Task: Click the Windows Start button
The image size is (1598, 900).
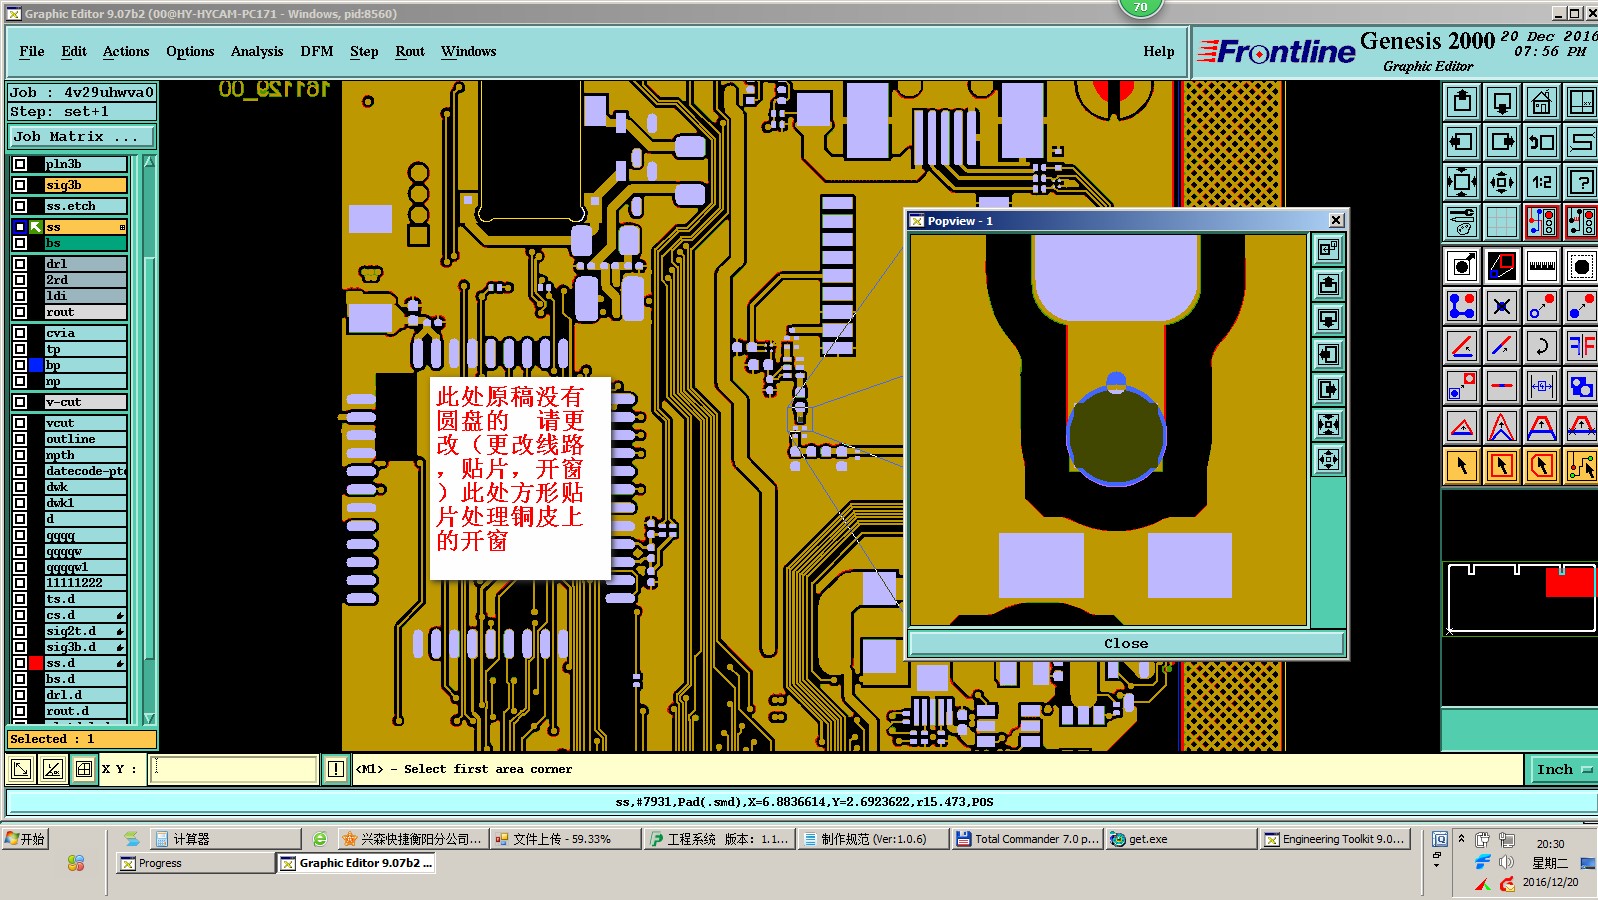Action: 26,839
